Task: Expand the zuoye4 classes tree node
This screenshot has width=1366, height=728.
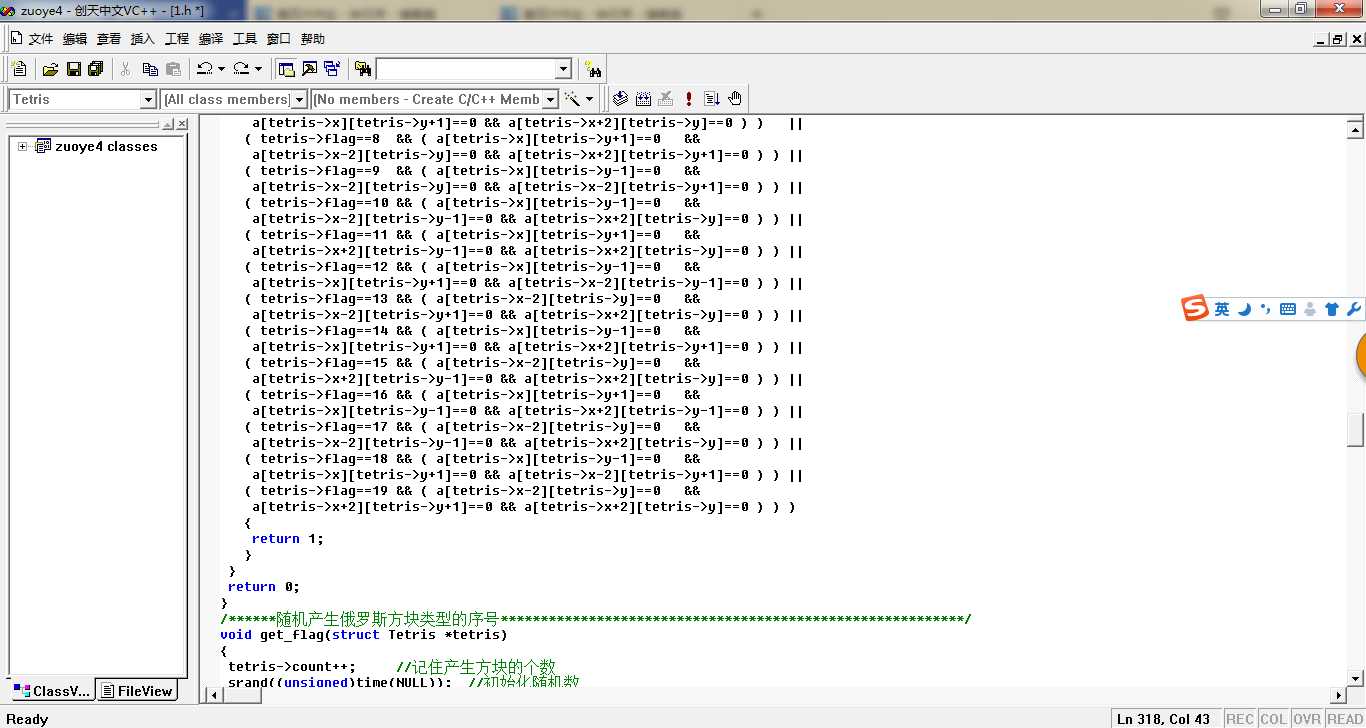Action: (22, 146)
